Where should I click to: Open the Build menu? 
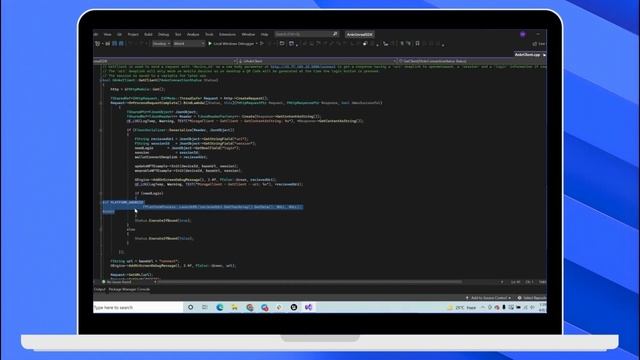coord(148,35)
